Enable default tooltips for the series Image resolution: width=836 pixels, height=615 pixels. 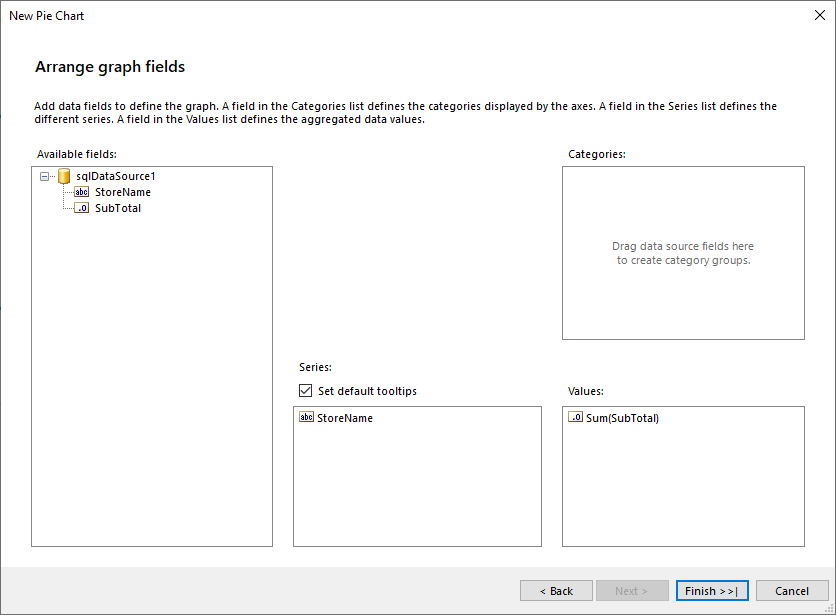click(x=305, y=391)
